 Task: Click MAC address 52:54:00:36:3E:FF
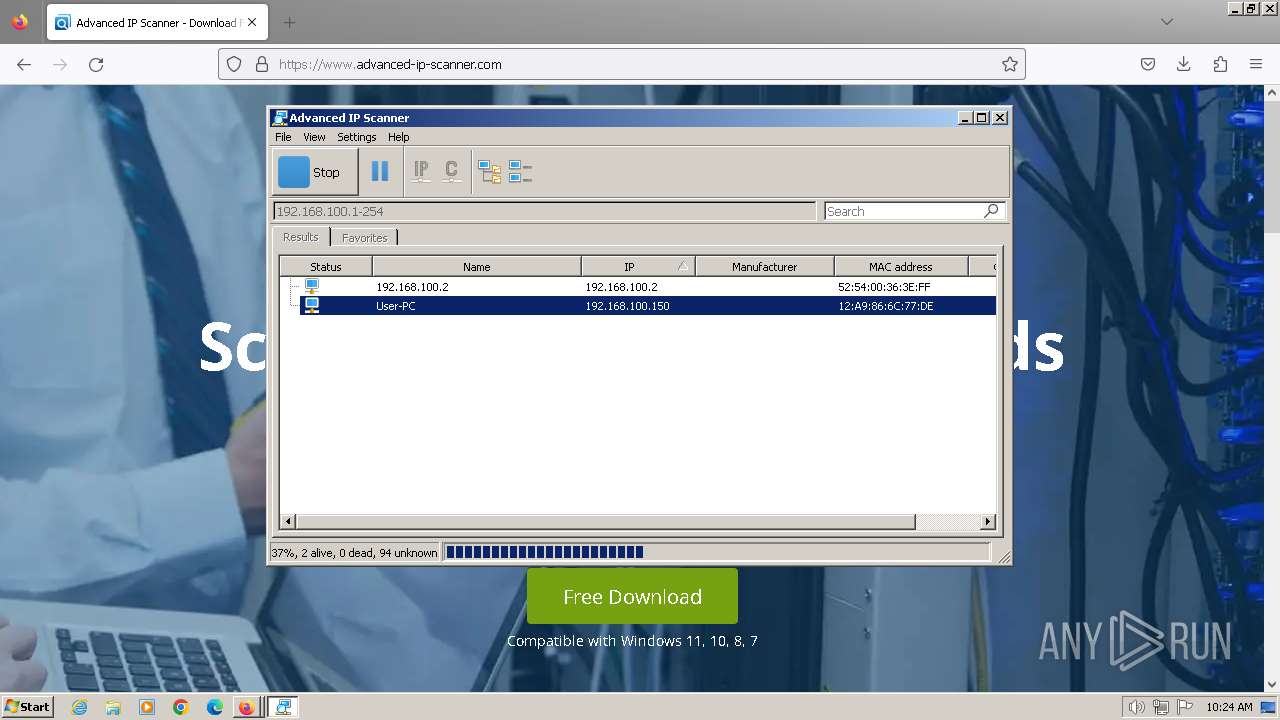[884, 287]
